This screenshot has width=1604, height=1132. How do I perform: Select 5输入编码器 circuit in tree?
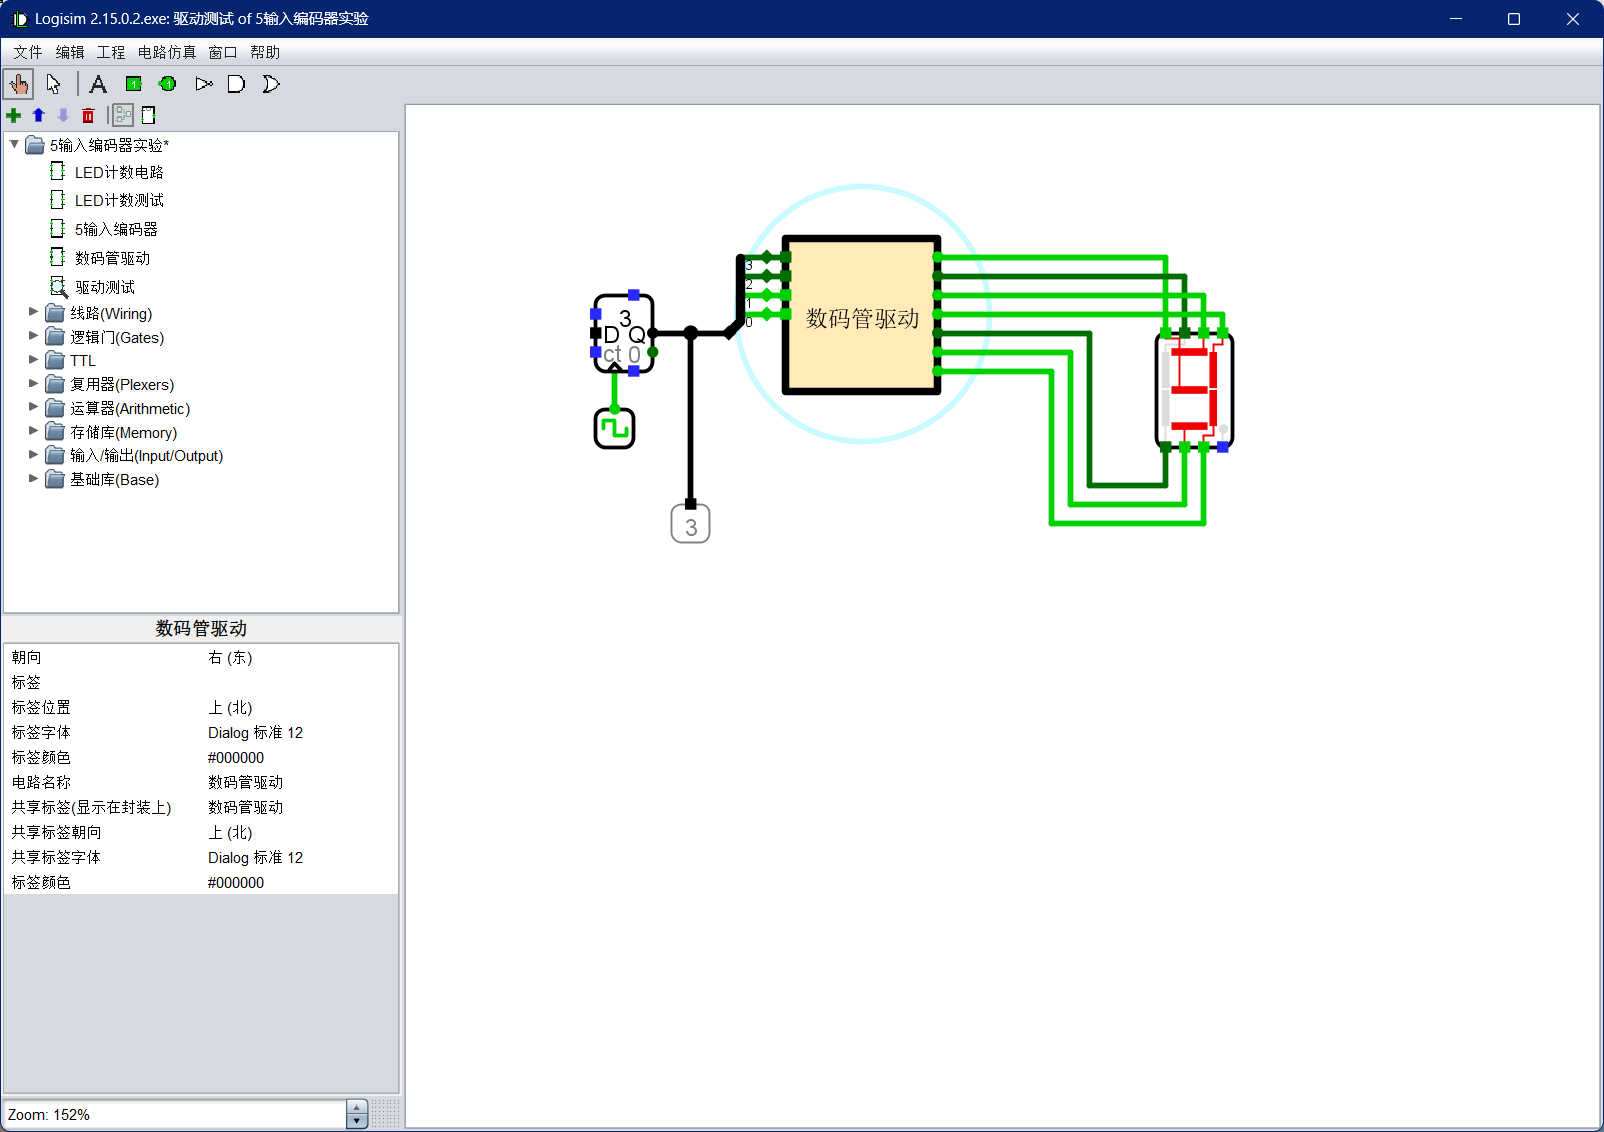(116, 229)
